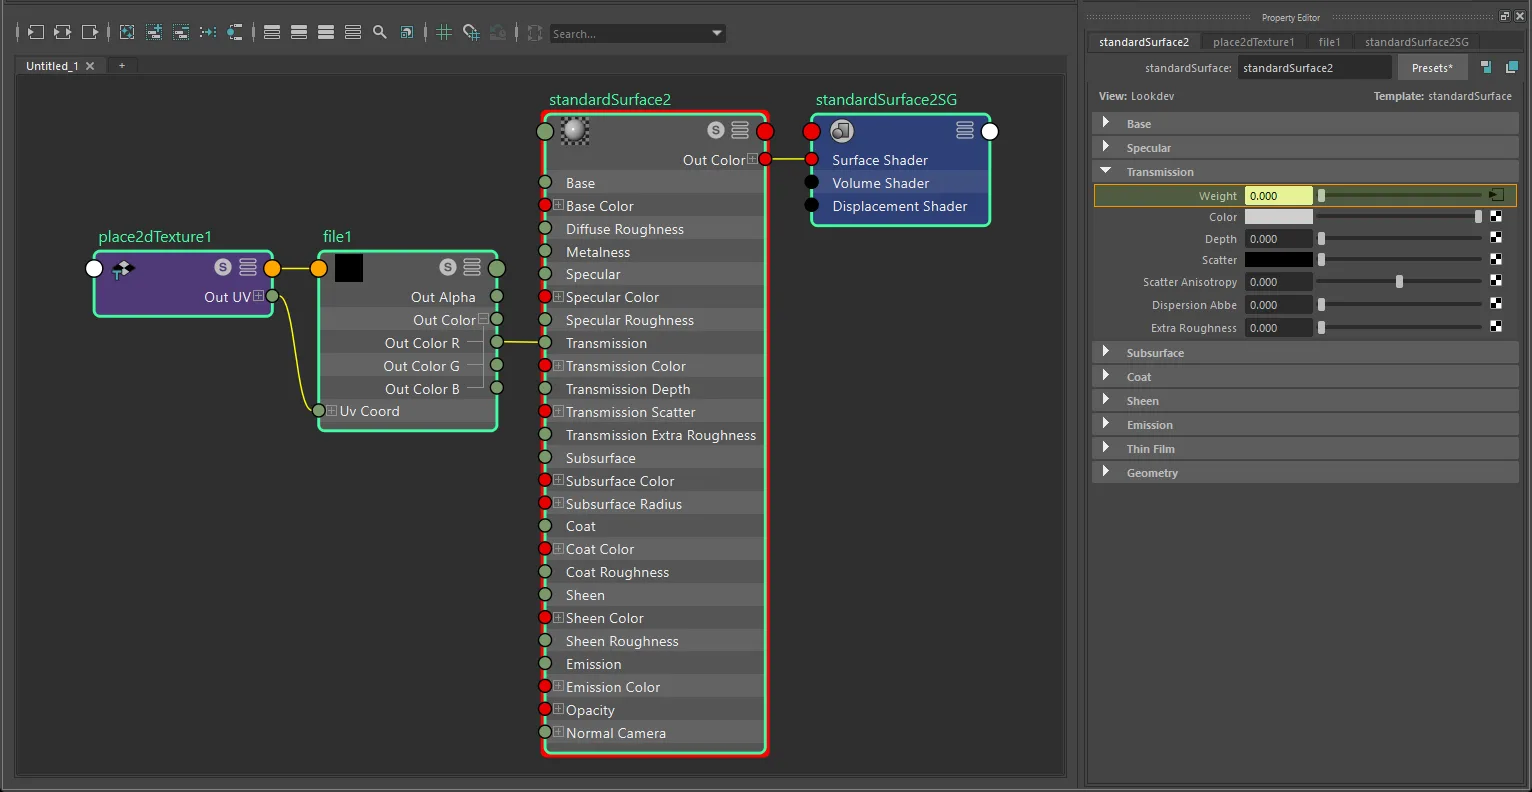1532x792 pixels.
Task: Toggle solo on standardSurface2 node
Action: 715,130
